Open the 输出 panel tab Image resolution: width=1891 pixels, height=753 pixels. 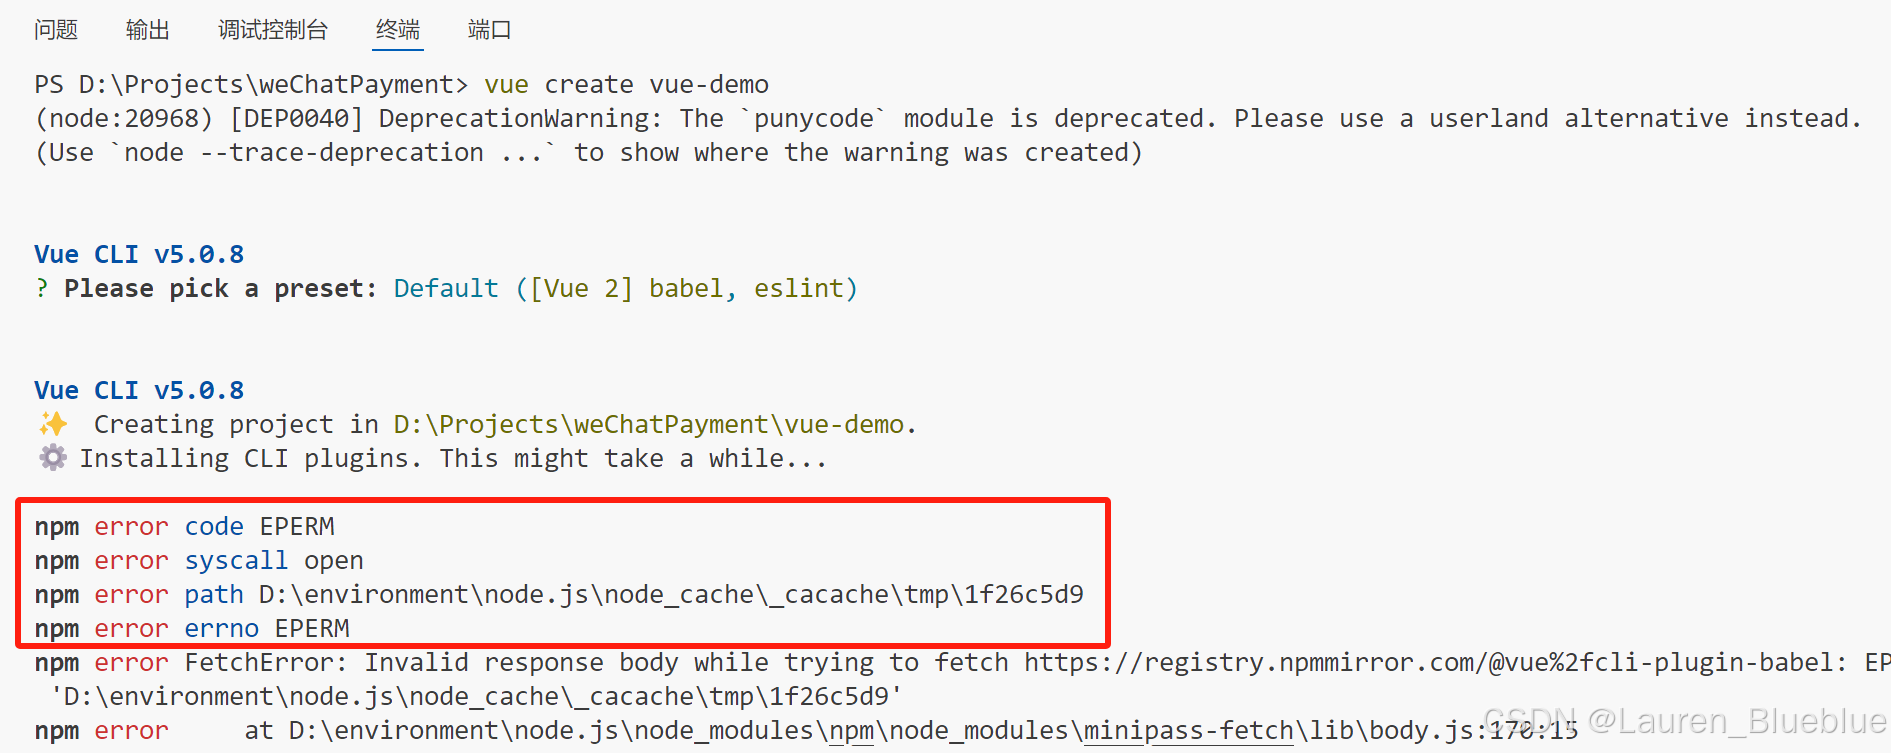click(148, 30)
